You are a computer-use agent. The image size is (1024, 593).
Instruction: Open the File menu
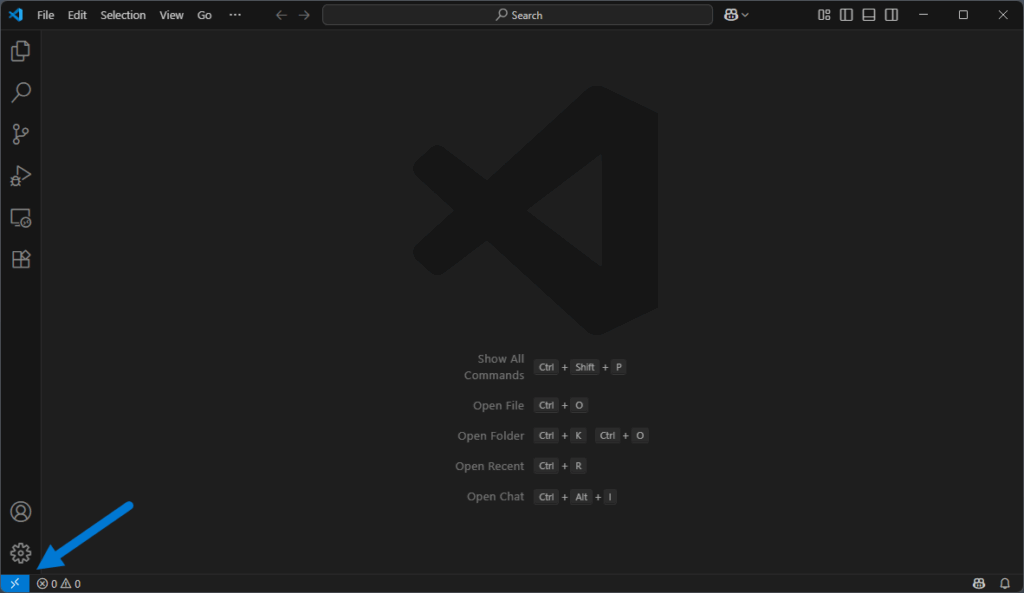point(46,15)
